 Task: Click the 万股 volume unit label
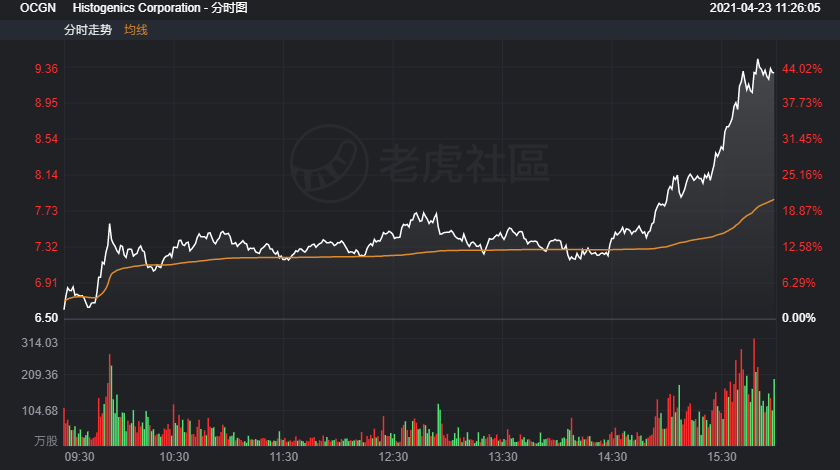point(46,441)
